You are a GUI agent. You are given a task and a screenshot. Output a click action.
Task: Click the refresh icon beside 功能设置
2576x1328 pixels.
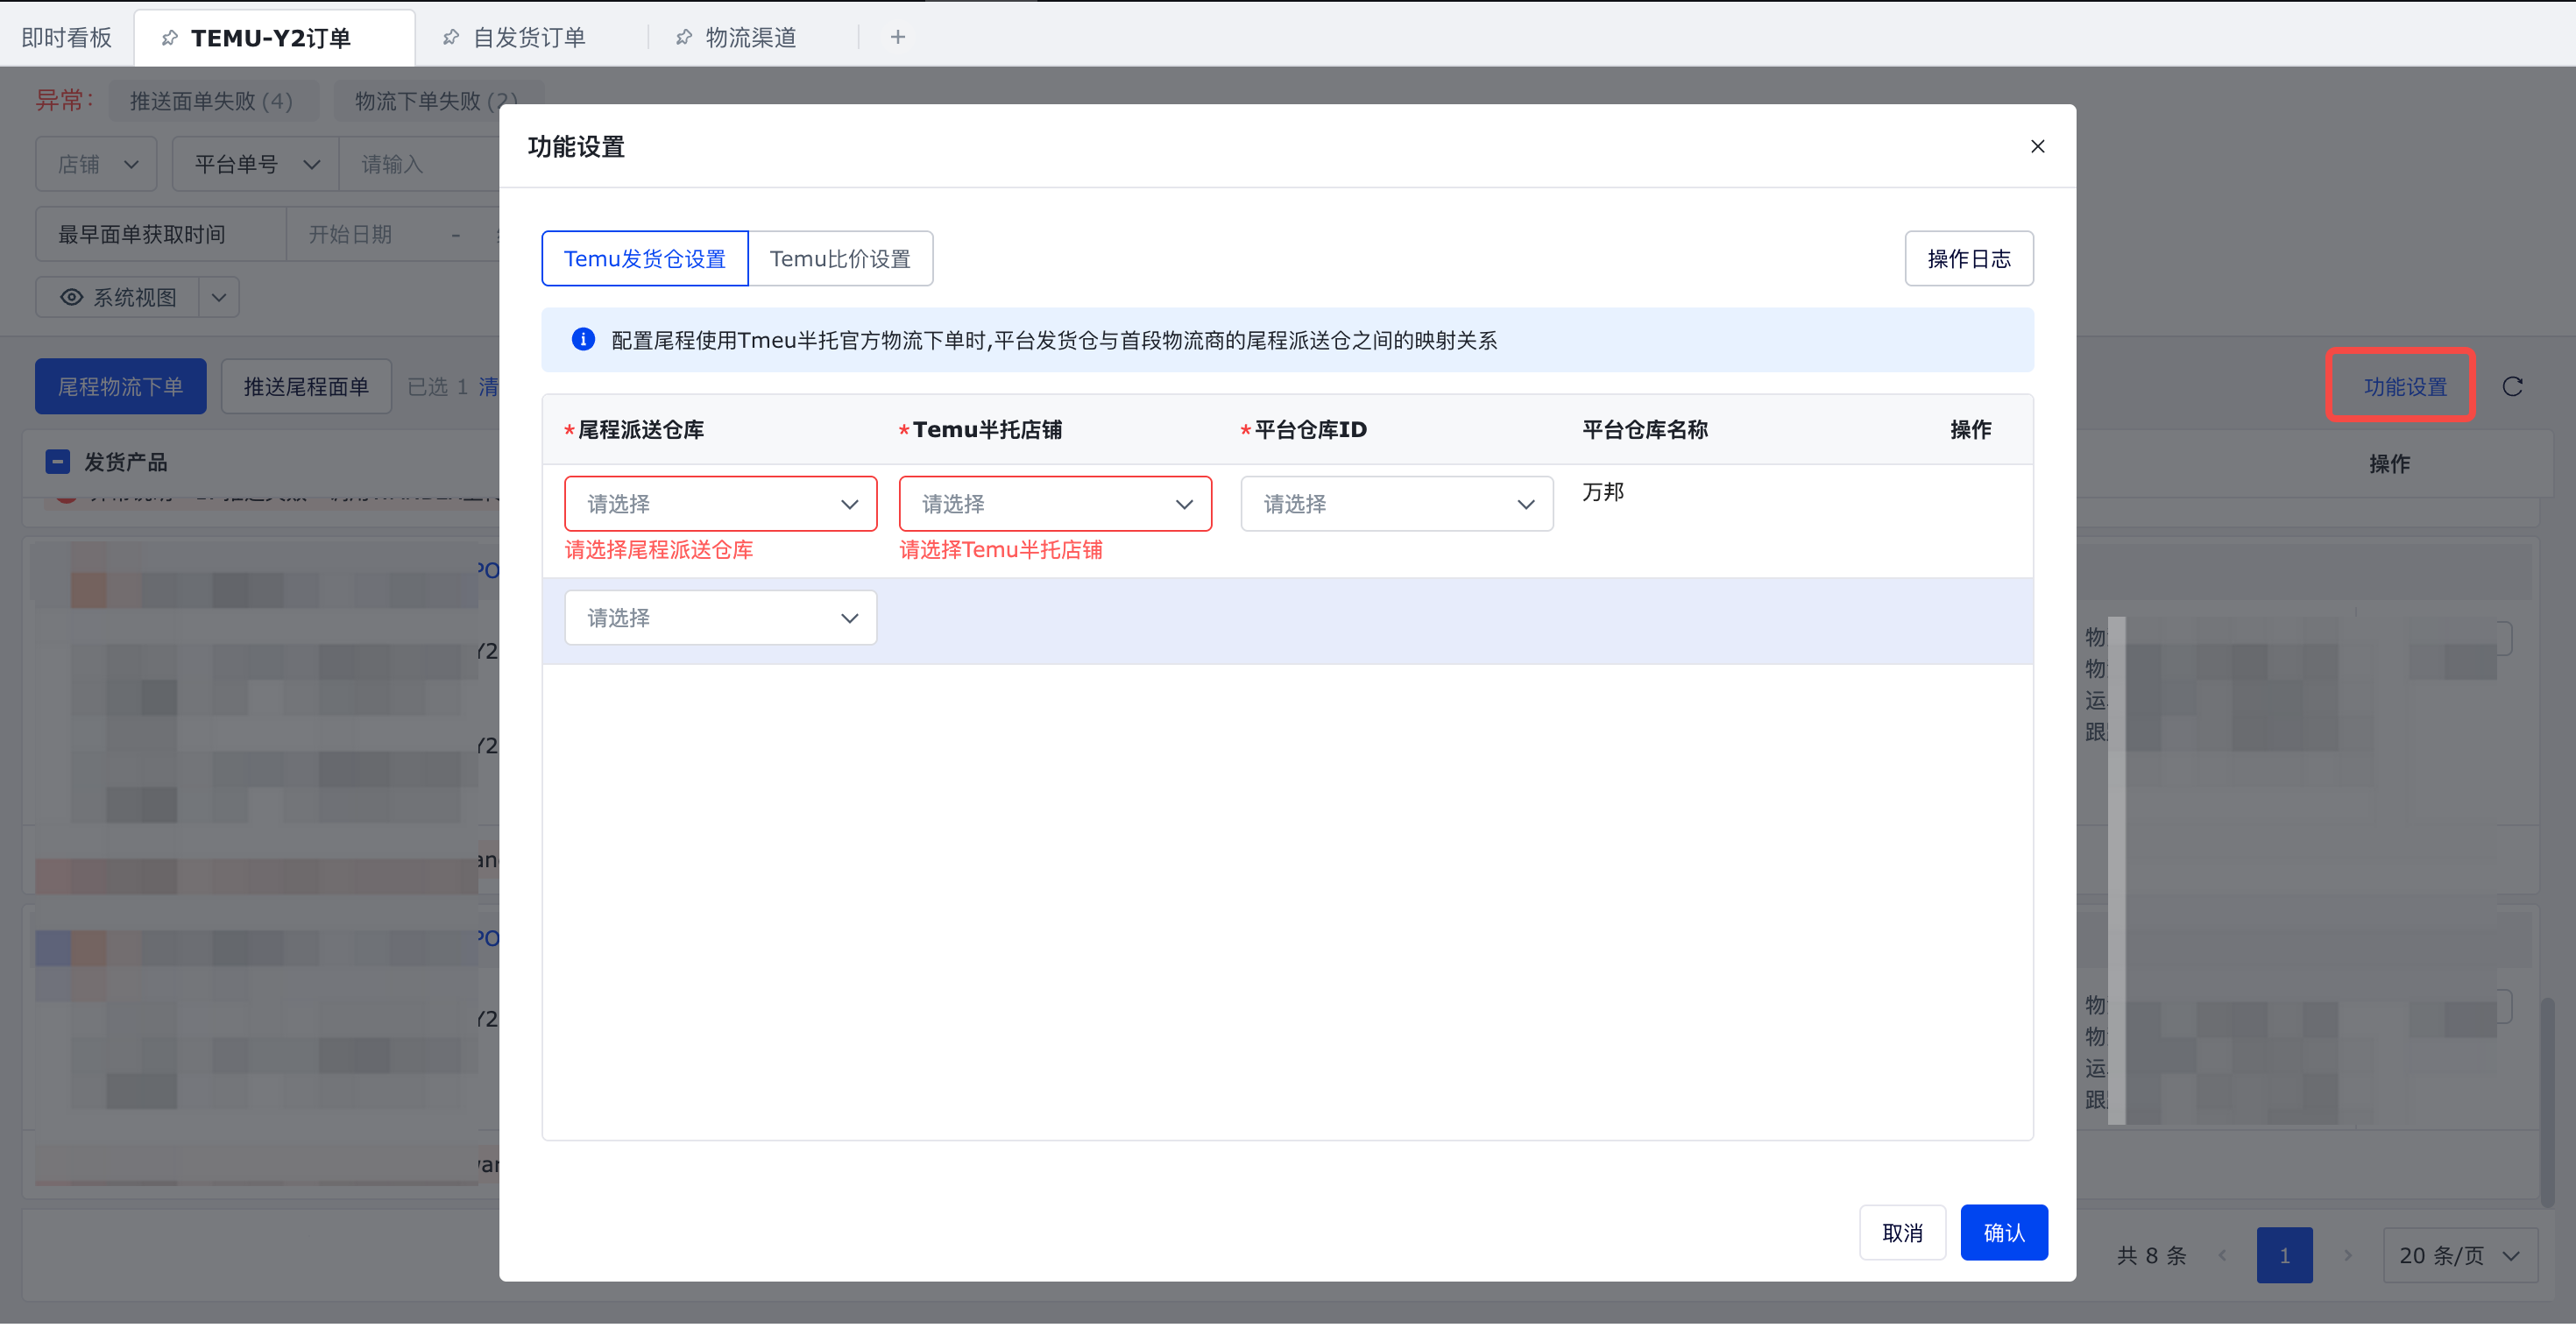[2512, 387]
